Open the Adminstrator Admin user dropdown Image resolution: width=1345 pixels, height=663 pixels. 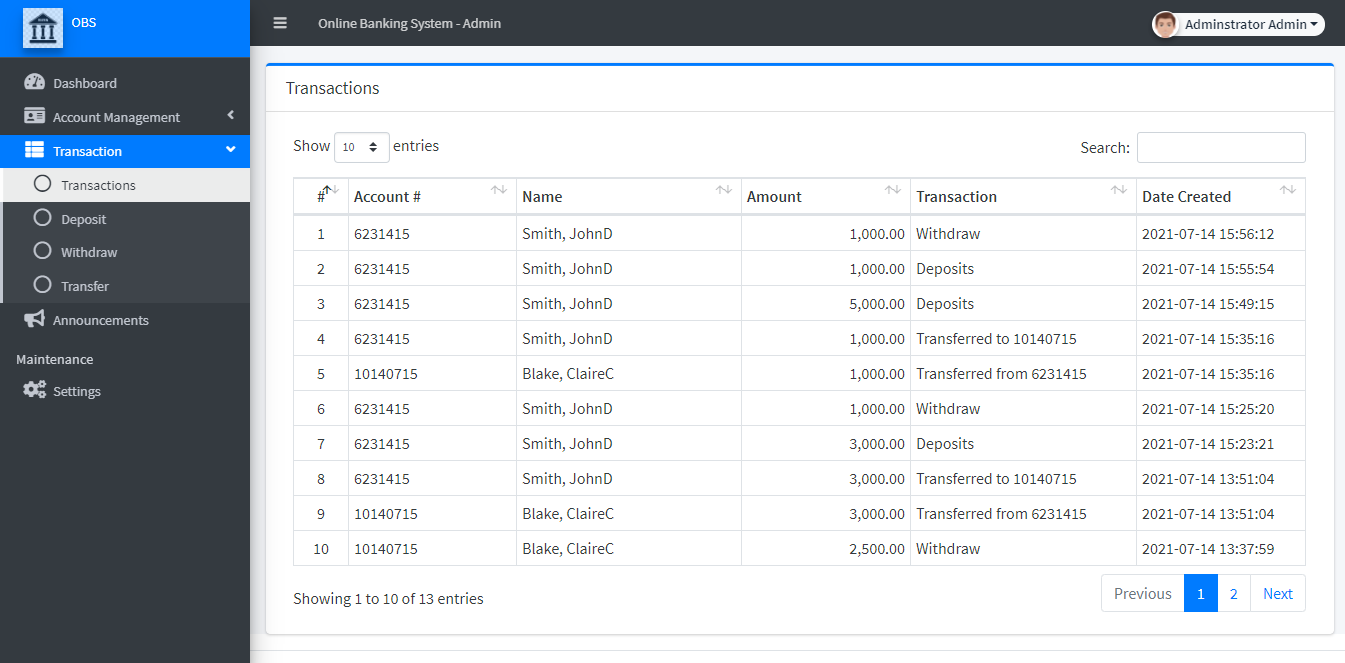pyautogui.click(x=1250, y=24)
